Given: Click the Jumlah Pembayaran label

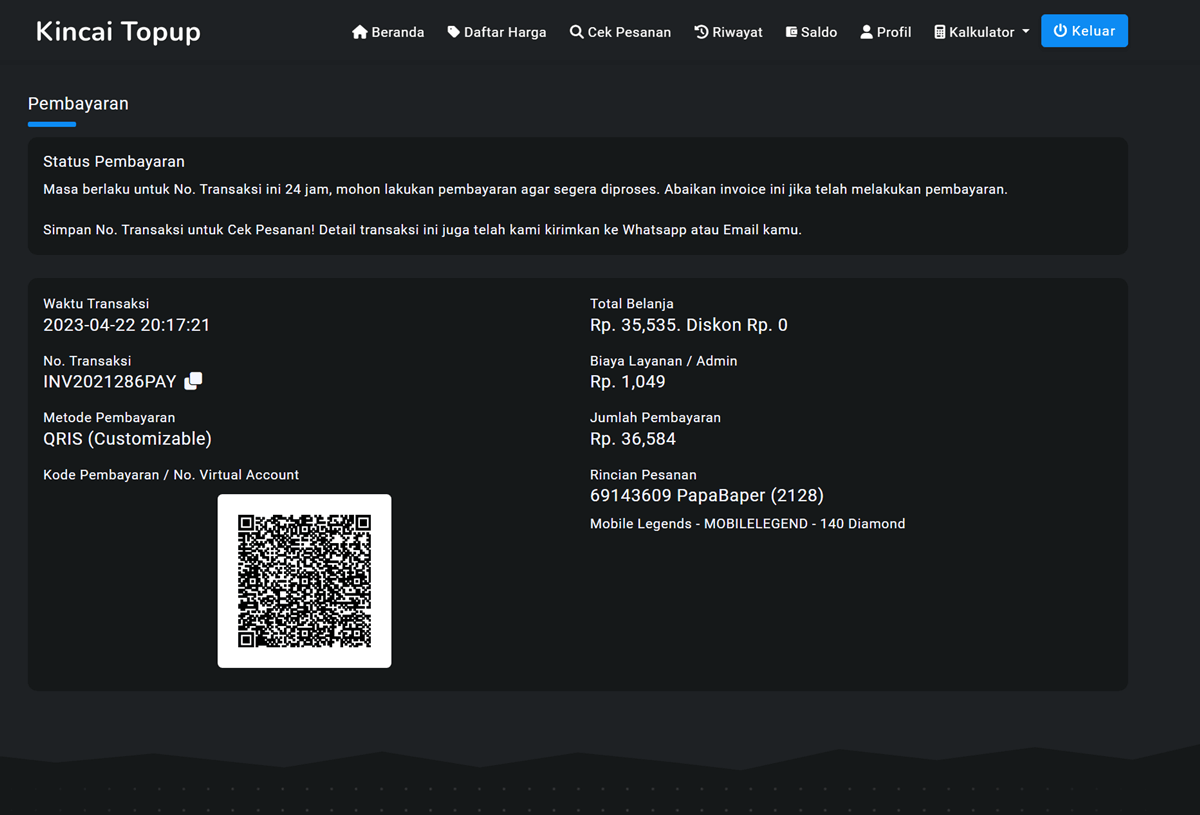Looking at the screenshot, I should coord(655,418).
